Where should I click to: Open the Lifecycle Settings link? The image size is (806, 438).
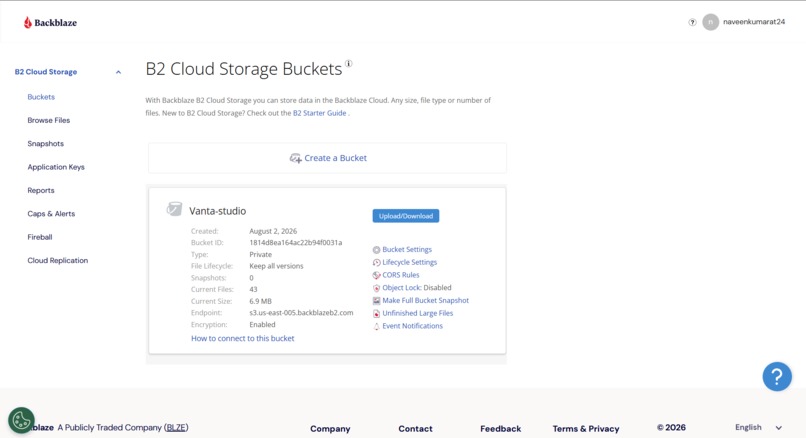(x=410, y=262)
